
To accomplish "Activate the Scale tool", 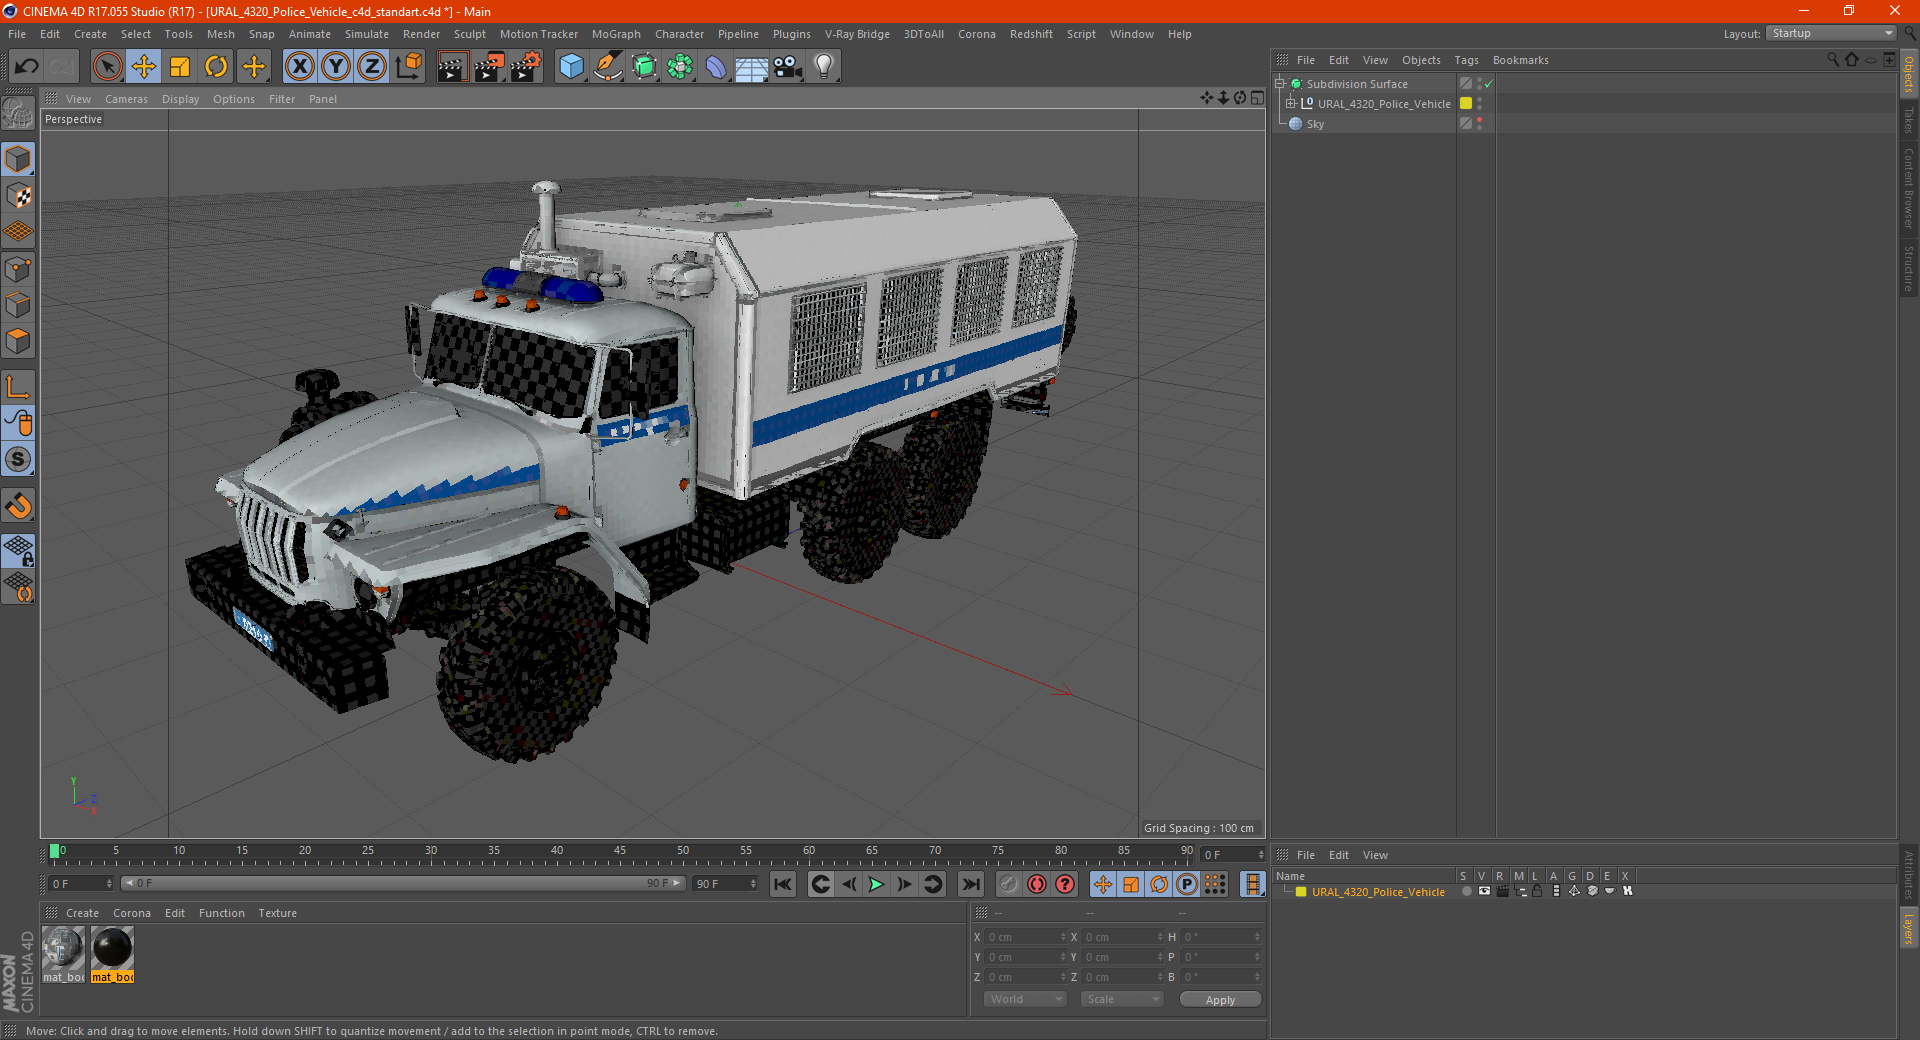I will pos(180,67).
